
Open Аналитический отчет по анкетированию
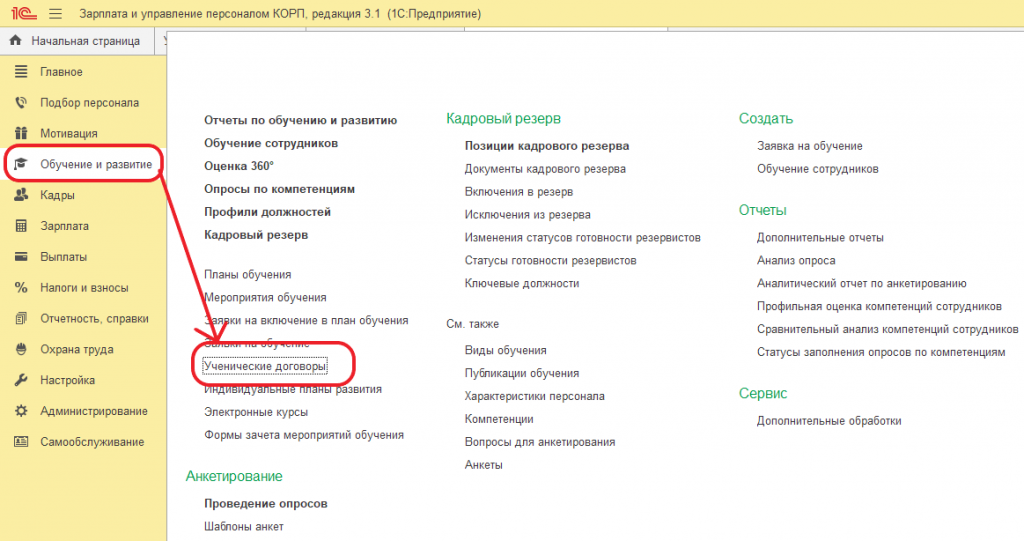pos(862,284)
